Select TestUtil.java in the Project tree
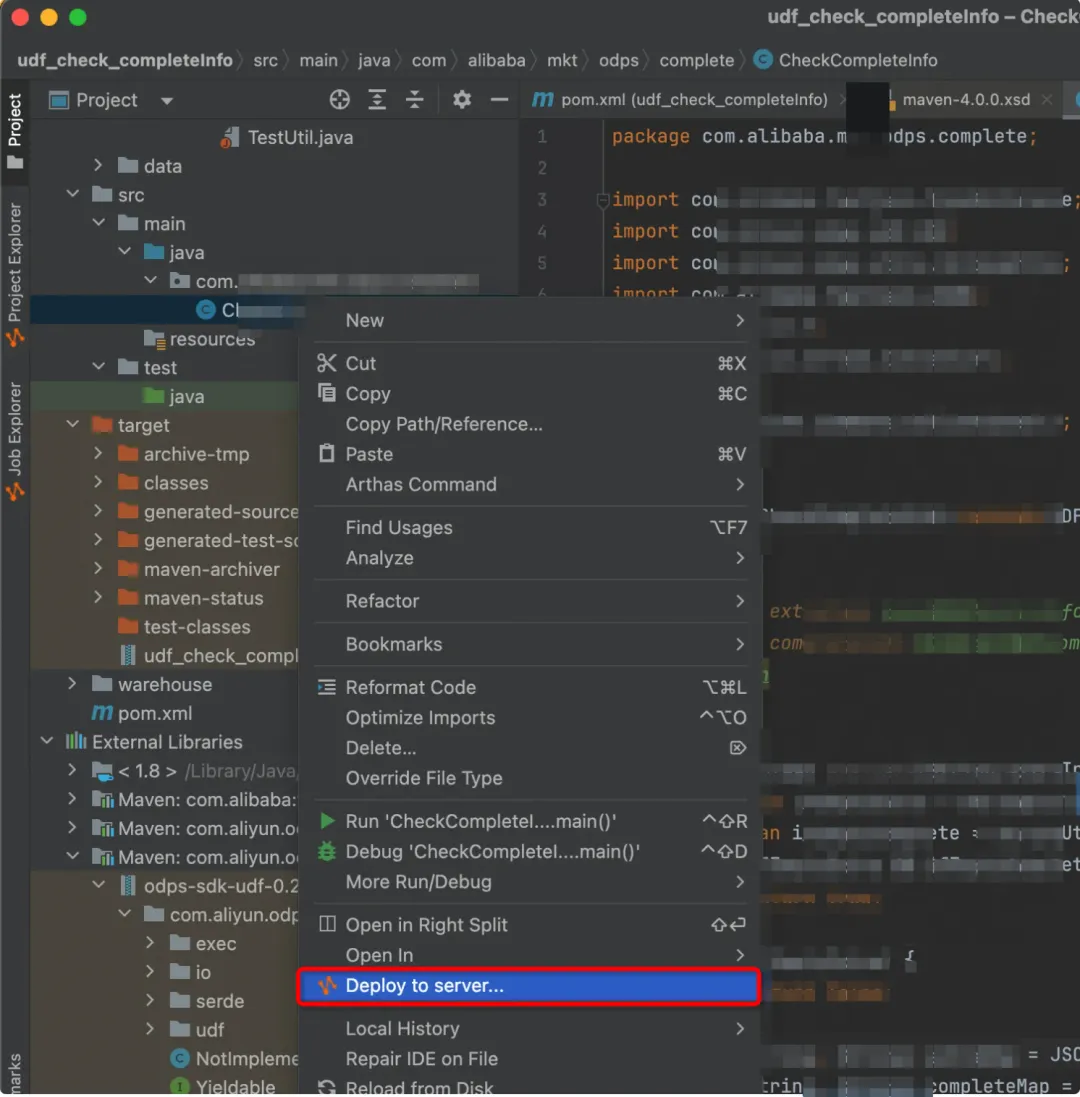Image resolution: width=1080 pixels, height=1097 pixels. (x=300, y=137)
